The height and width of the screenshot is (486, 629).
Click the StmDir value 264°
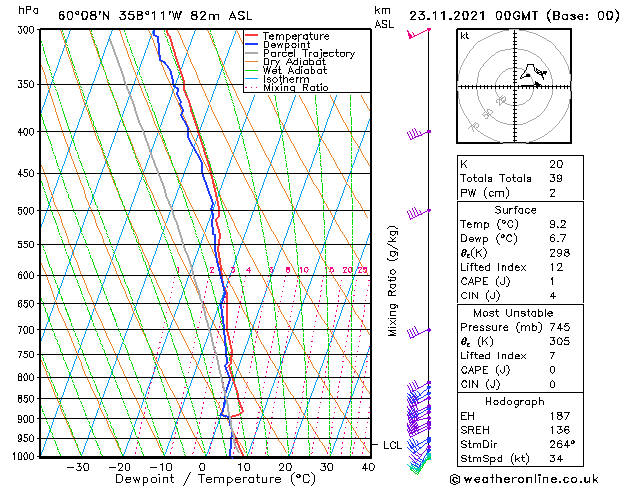click(x=562, y=444)
